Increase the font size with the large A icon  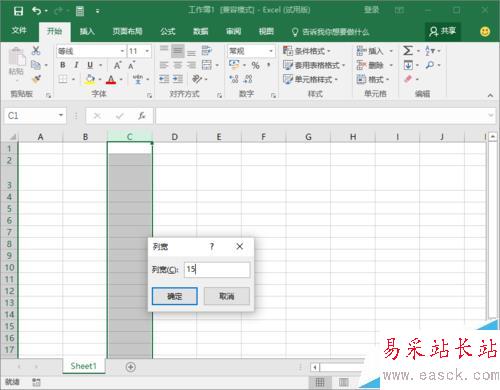click(x=117, y=65)
